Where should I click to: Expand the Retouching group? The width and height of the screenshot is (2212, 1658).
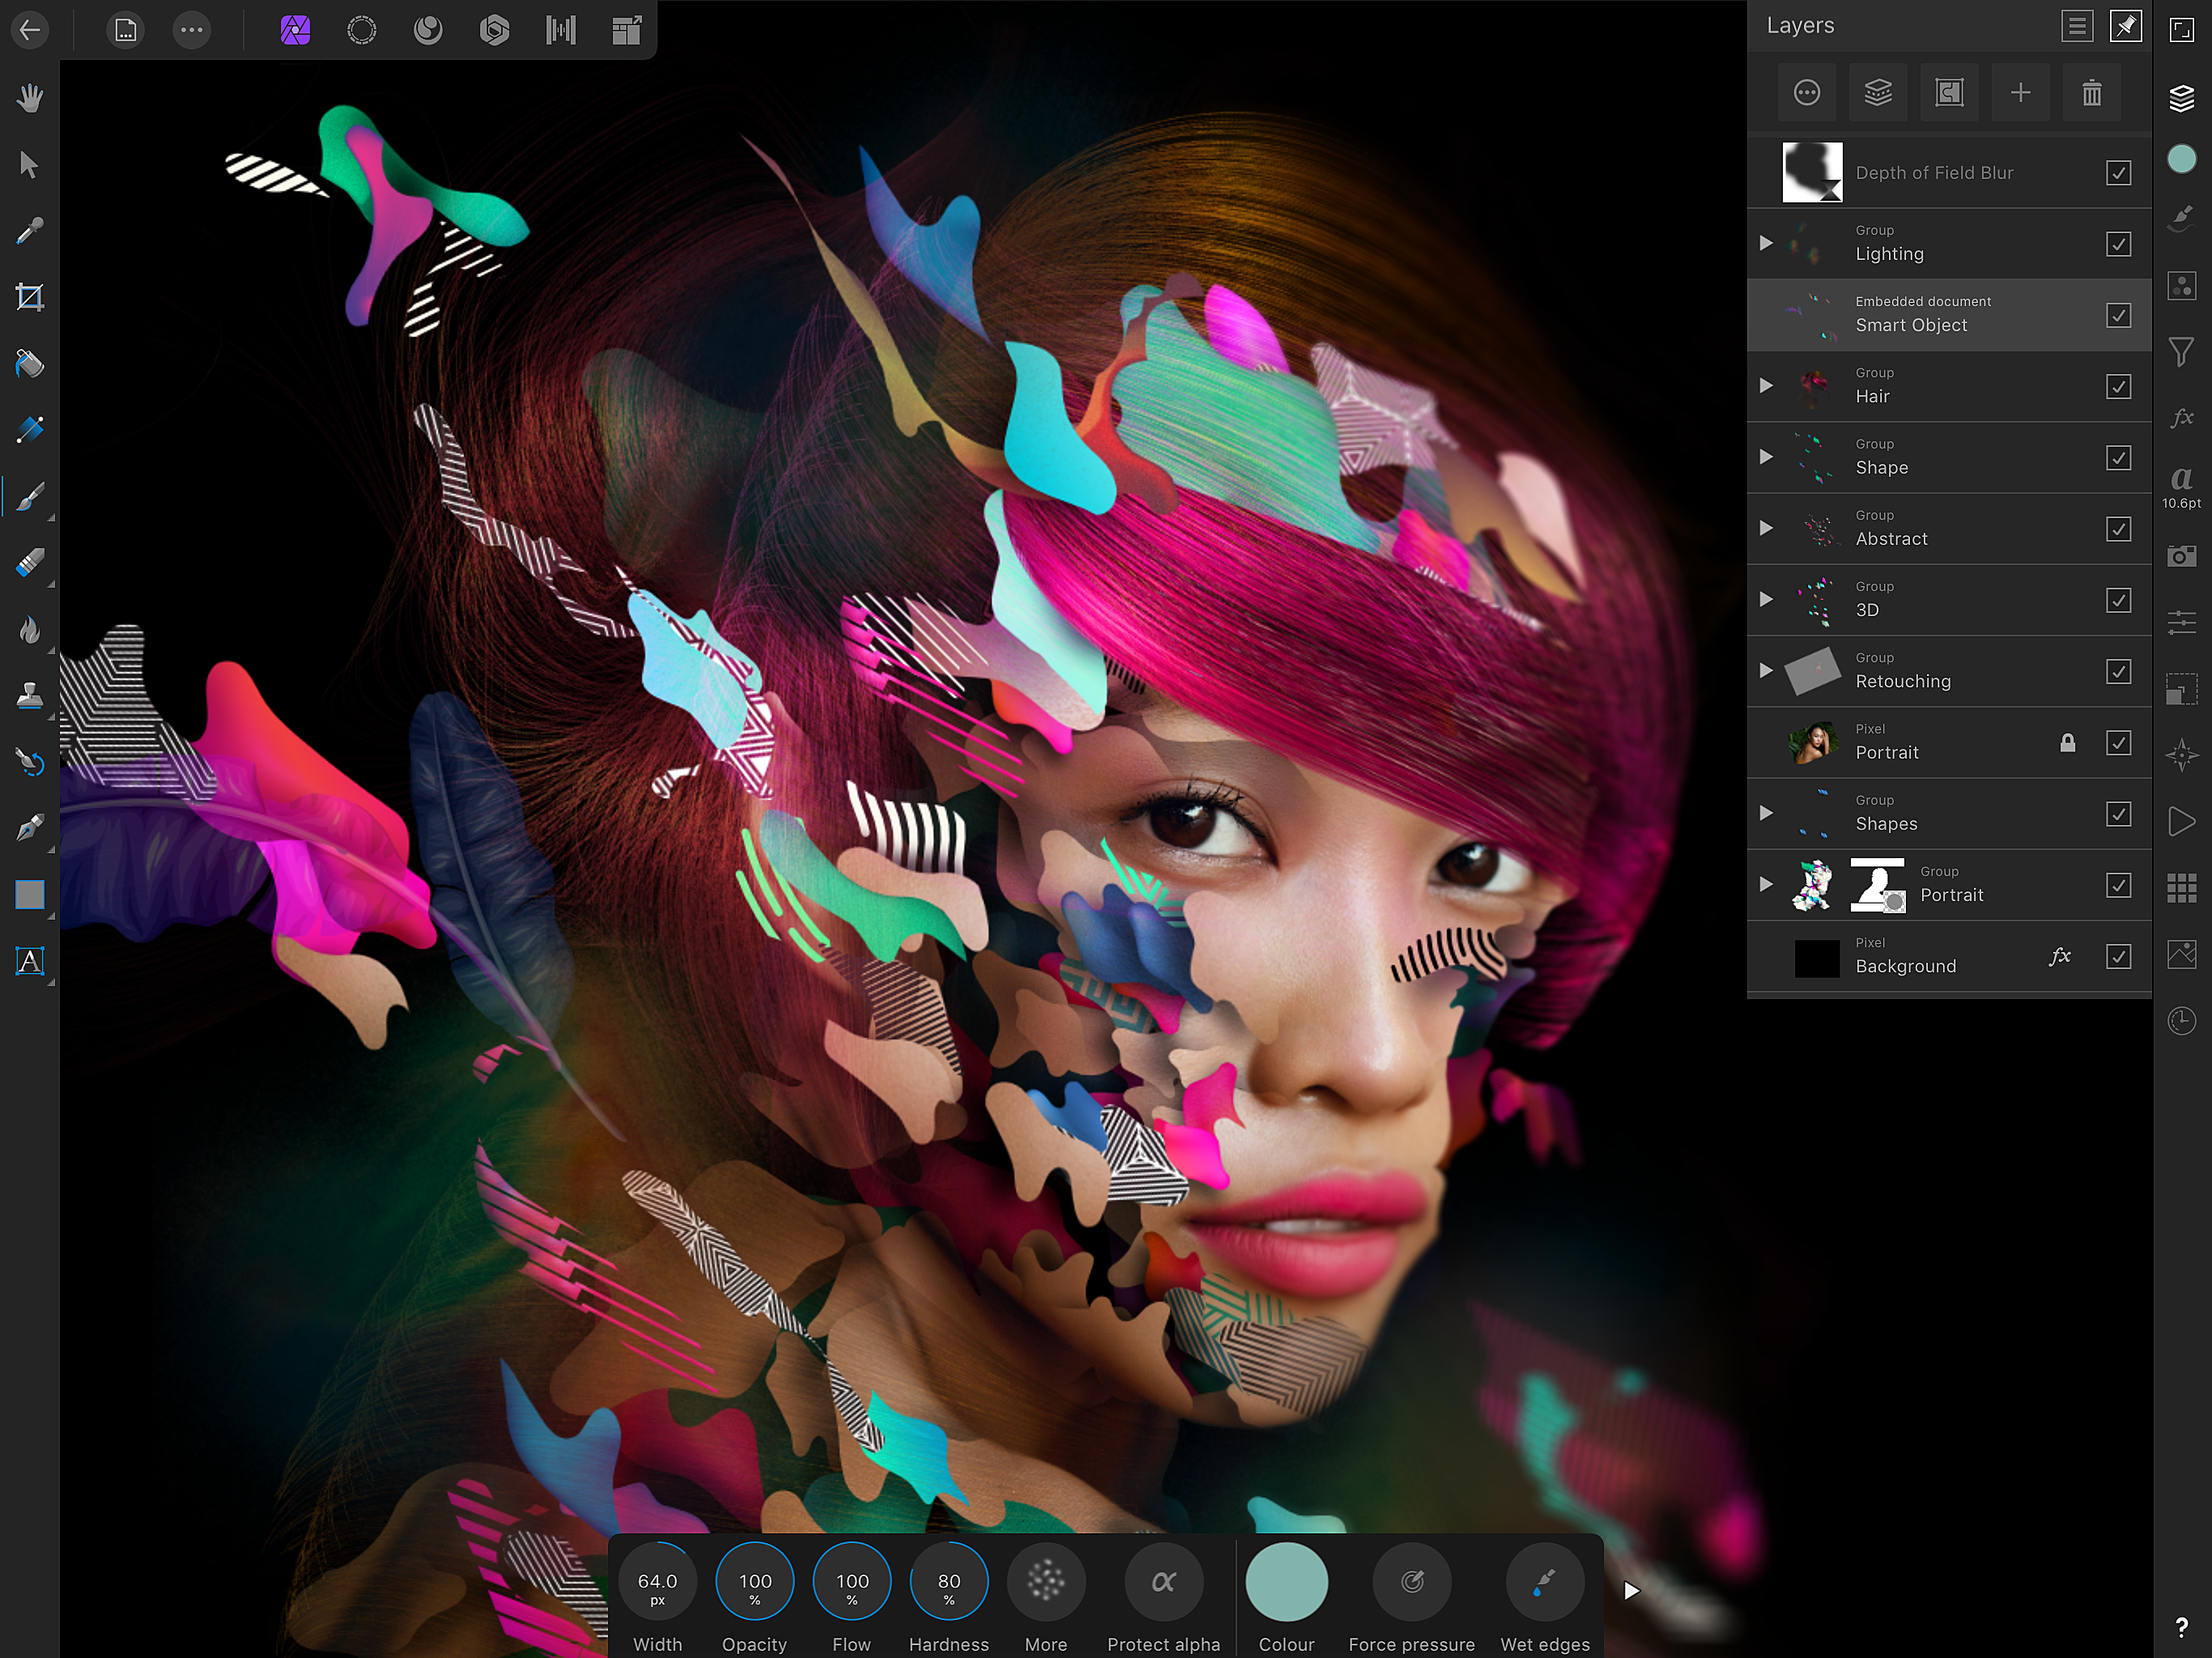[1766, 670]
